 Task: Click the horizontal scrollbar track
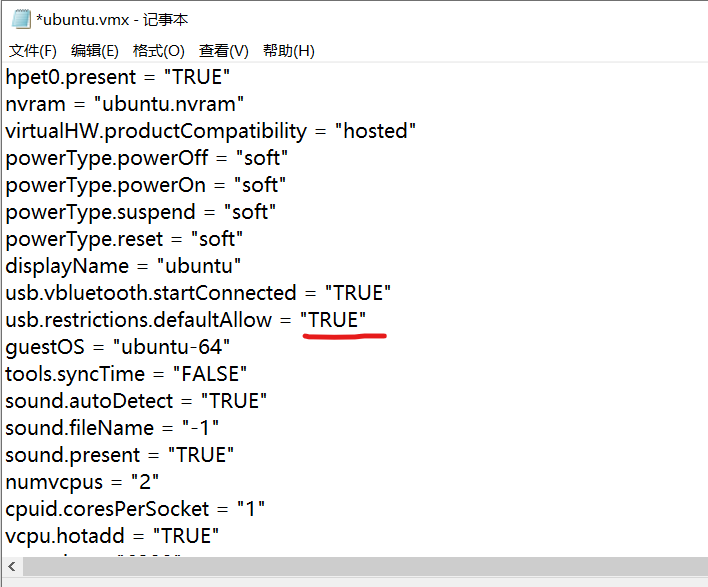pyautogui.click(x=365, y=566)
